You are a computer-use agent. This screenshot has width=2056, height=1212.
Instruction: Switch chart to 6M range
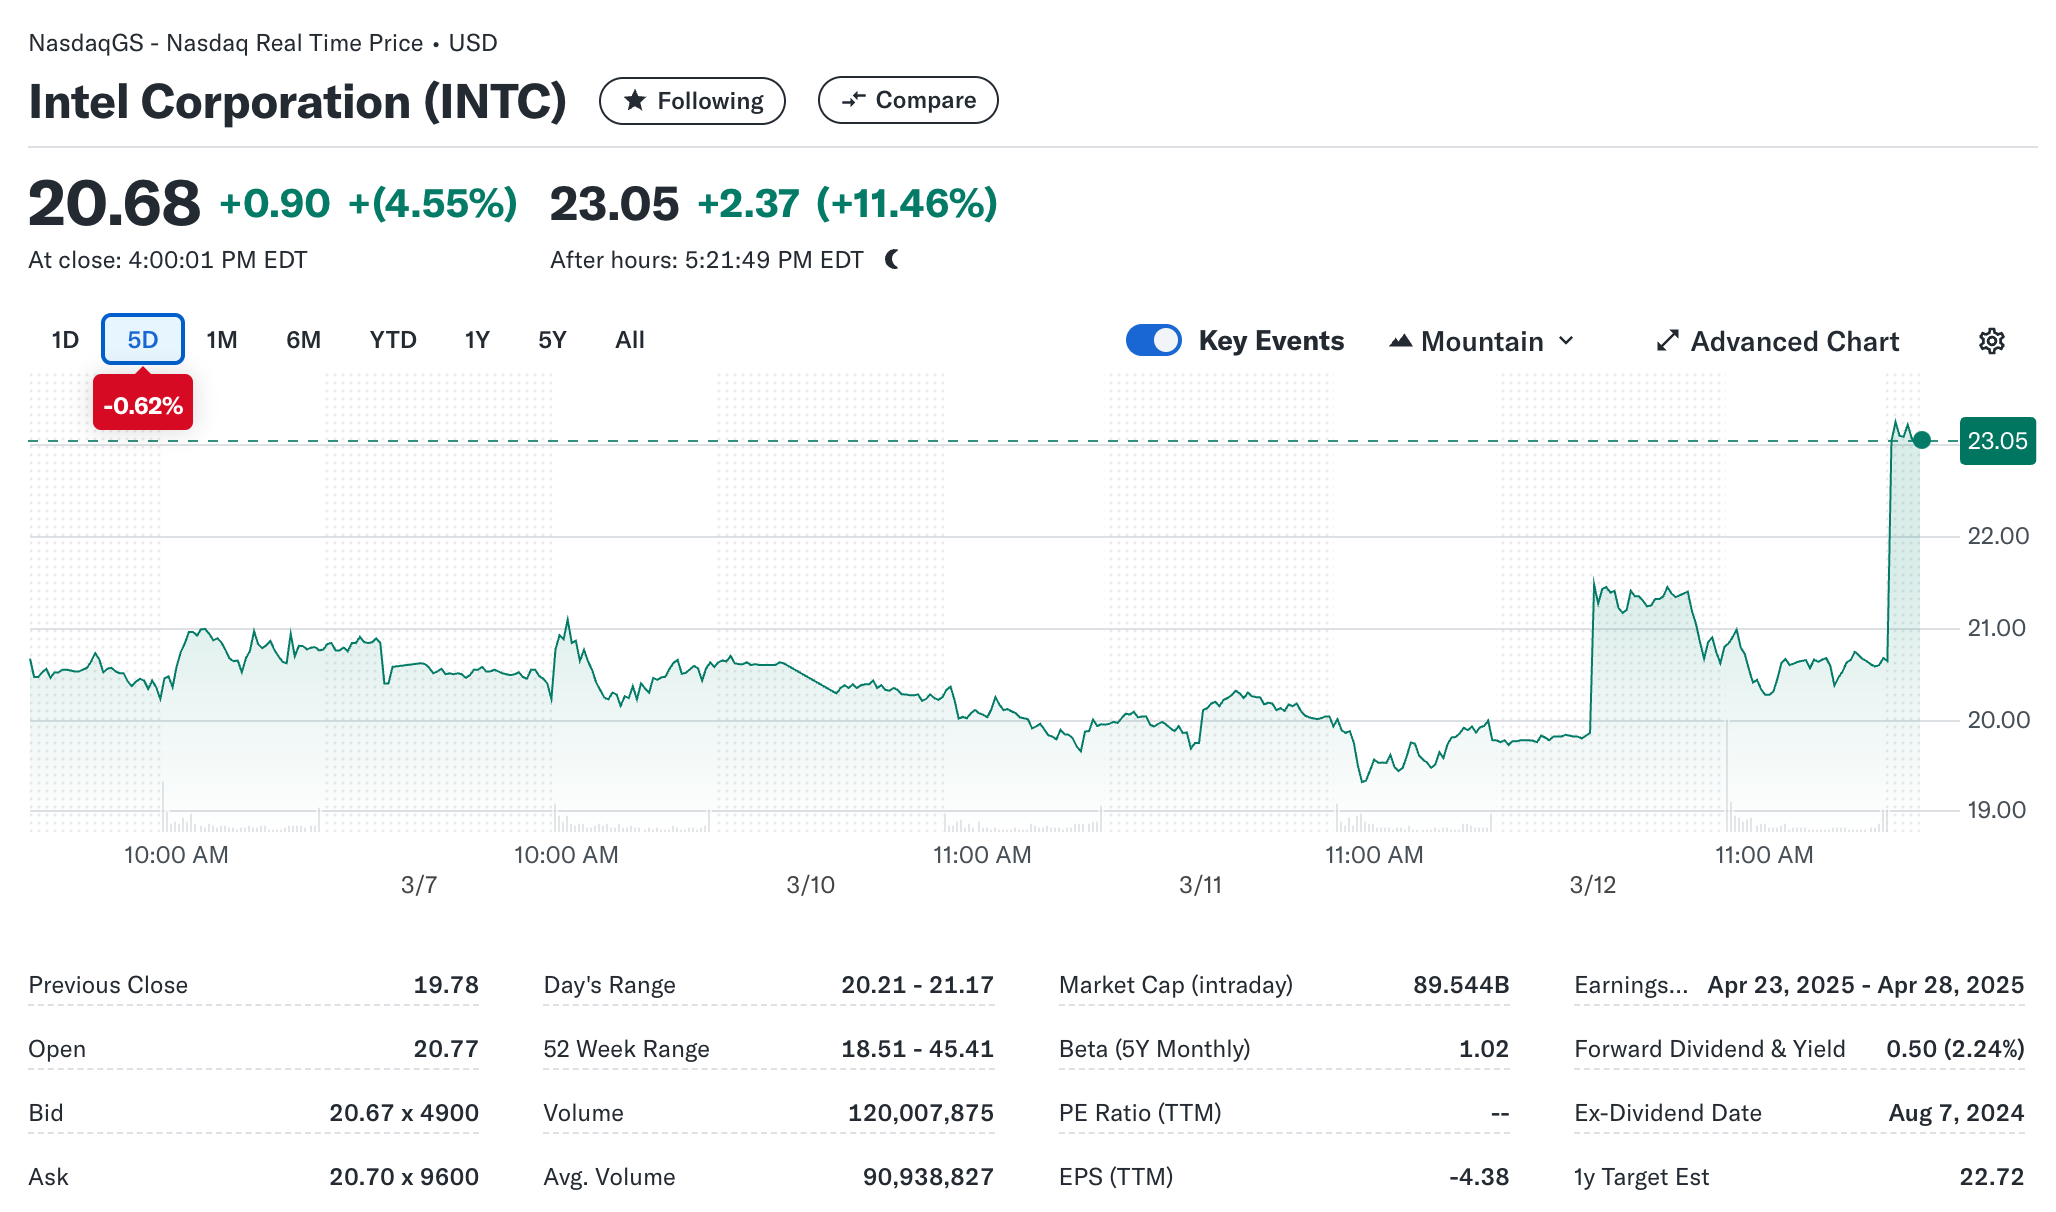[x=303, y=340]
